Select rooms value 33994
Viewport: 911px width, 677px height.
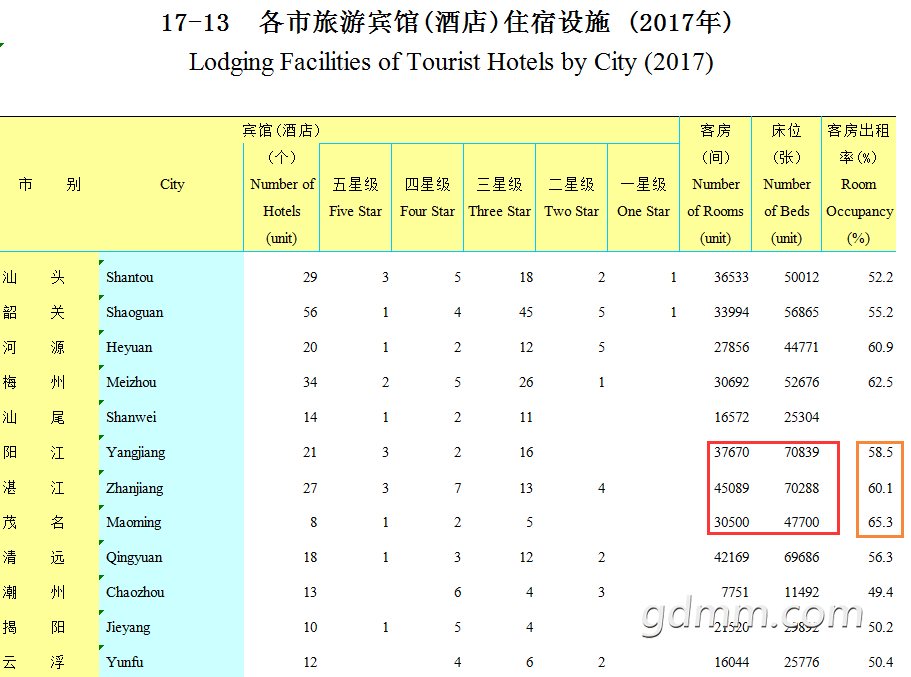tap(731, 312)
